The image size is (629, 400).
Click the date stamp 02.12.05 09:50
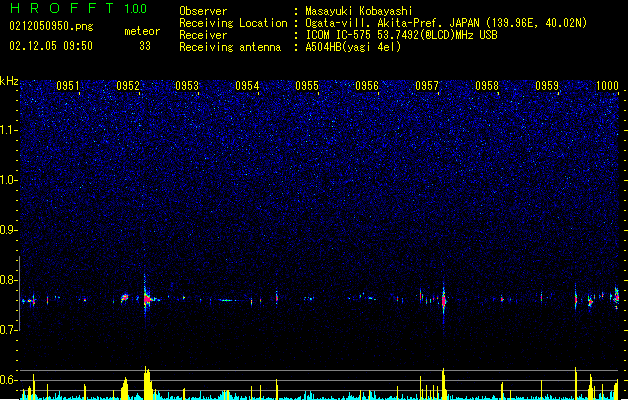pos(51,46)
